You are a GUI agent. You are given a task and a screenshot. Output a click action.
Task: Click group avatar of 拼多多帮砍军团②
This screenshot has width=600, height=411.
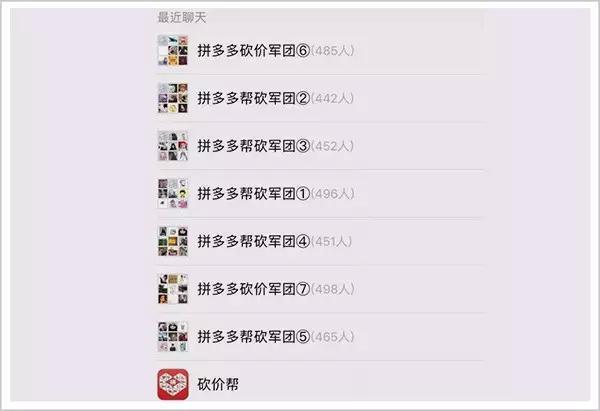pos(173,98)
